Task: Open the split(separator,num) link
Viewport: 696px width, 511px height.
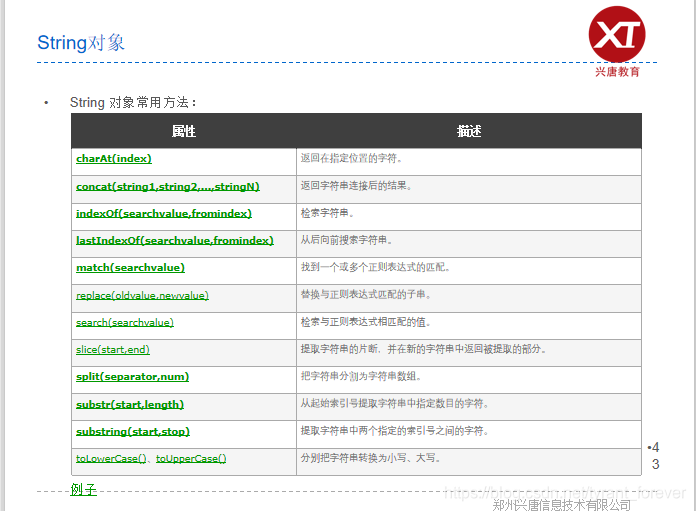Action: click(x=132, y=376)
